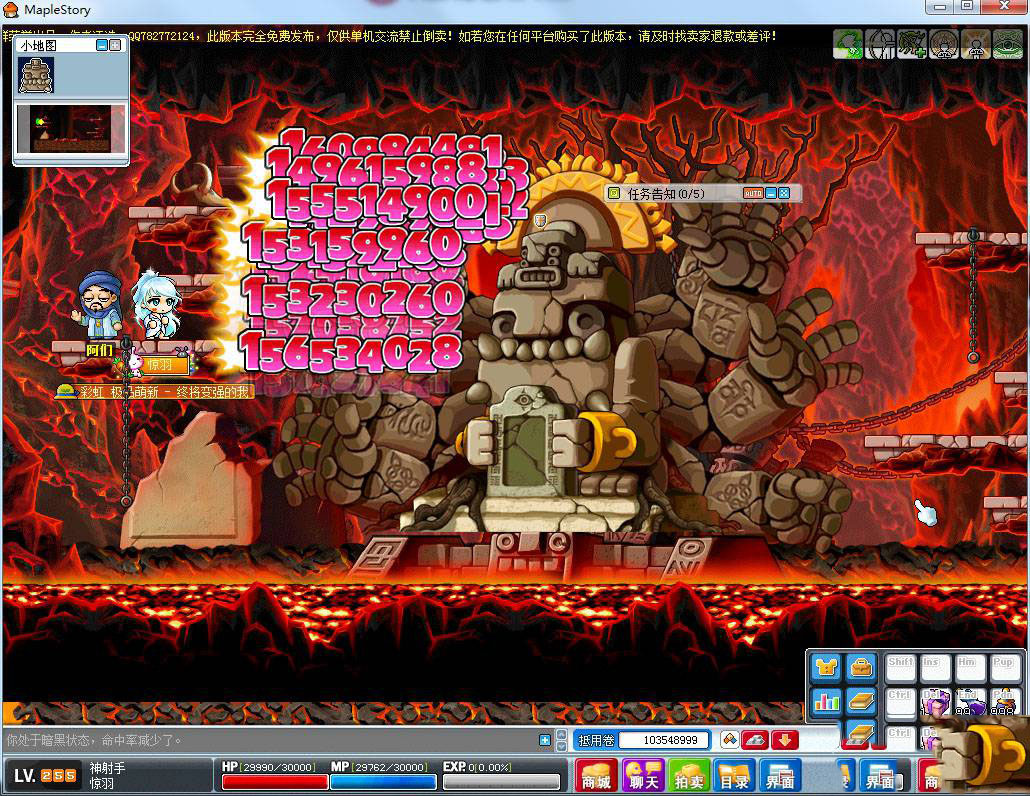Screen dimensions: 1030x796
Task: Click the blue MP gauge bar
Action: (383, 782)
